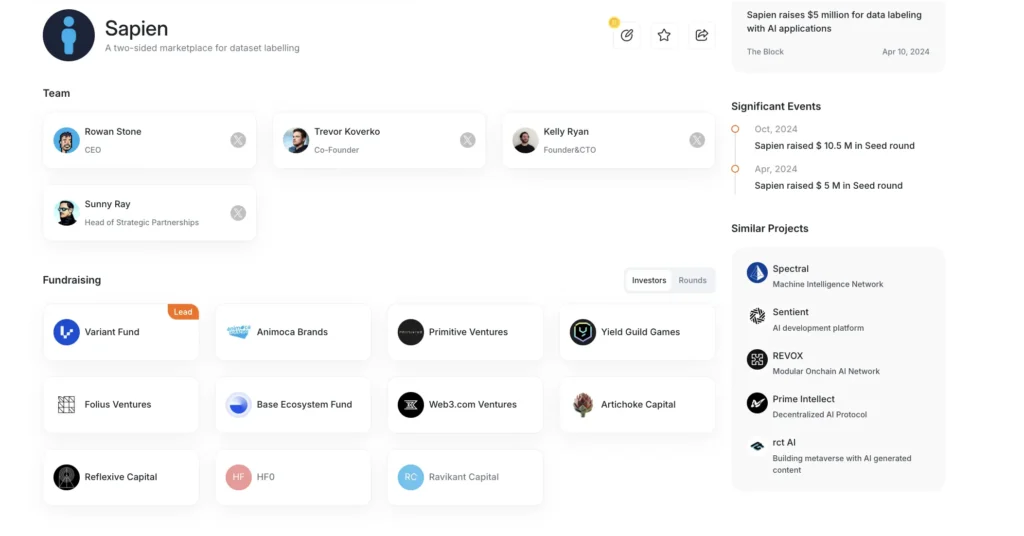Image resolution: width=1024 pixels, height=536 pixels.
Task: Open the Variant Fund lead investor card
Action: point(121,332)
